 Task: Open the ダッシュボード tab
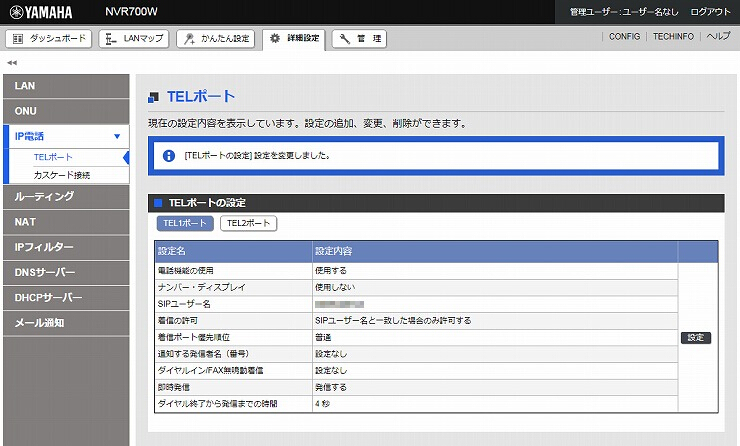coord(49,39)
